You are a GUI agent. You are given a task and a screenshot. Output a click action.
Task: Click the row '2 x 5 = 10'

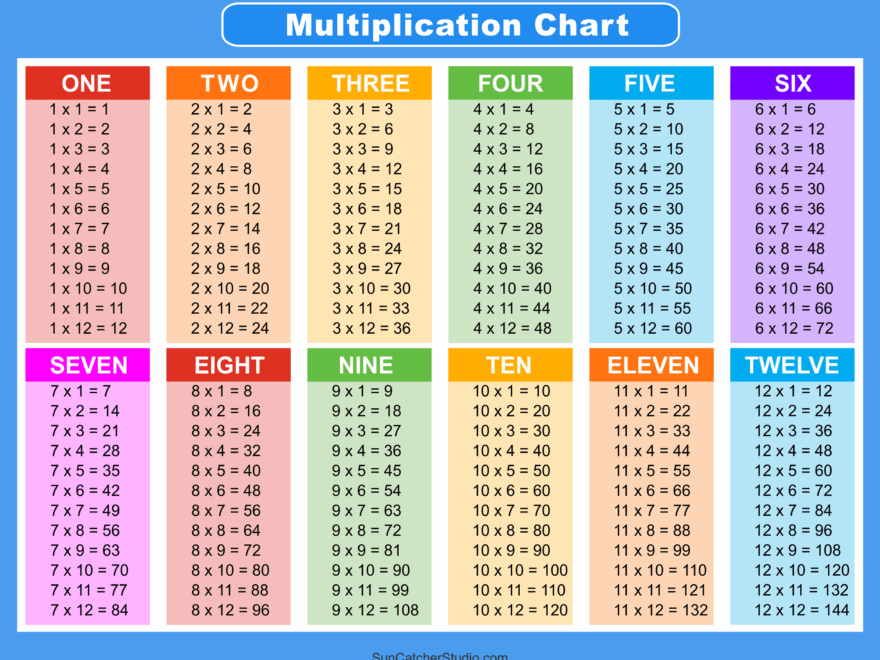click(x=225, y=189)
